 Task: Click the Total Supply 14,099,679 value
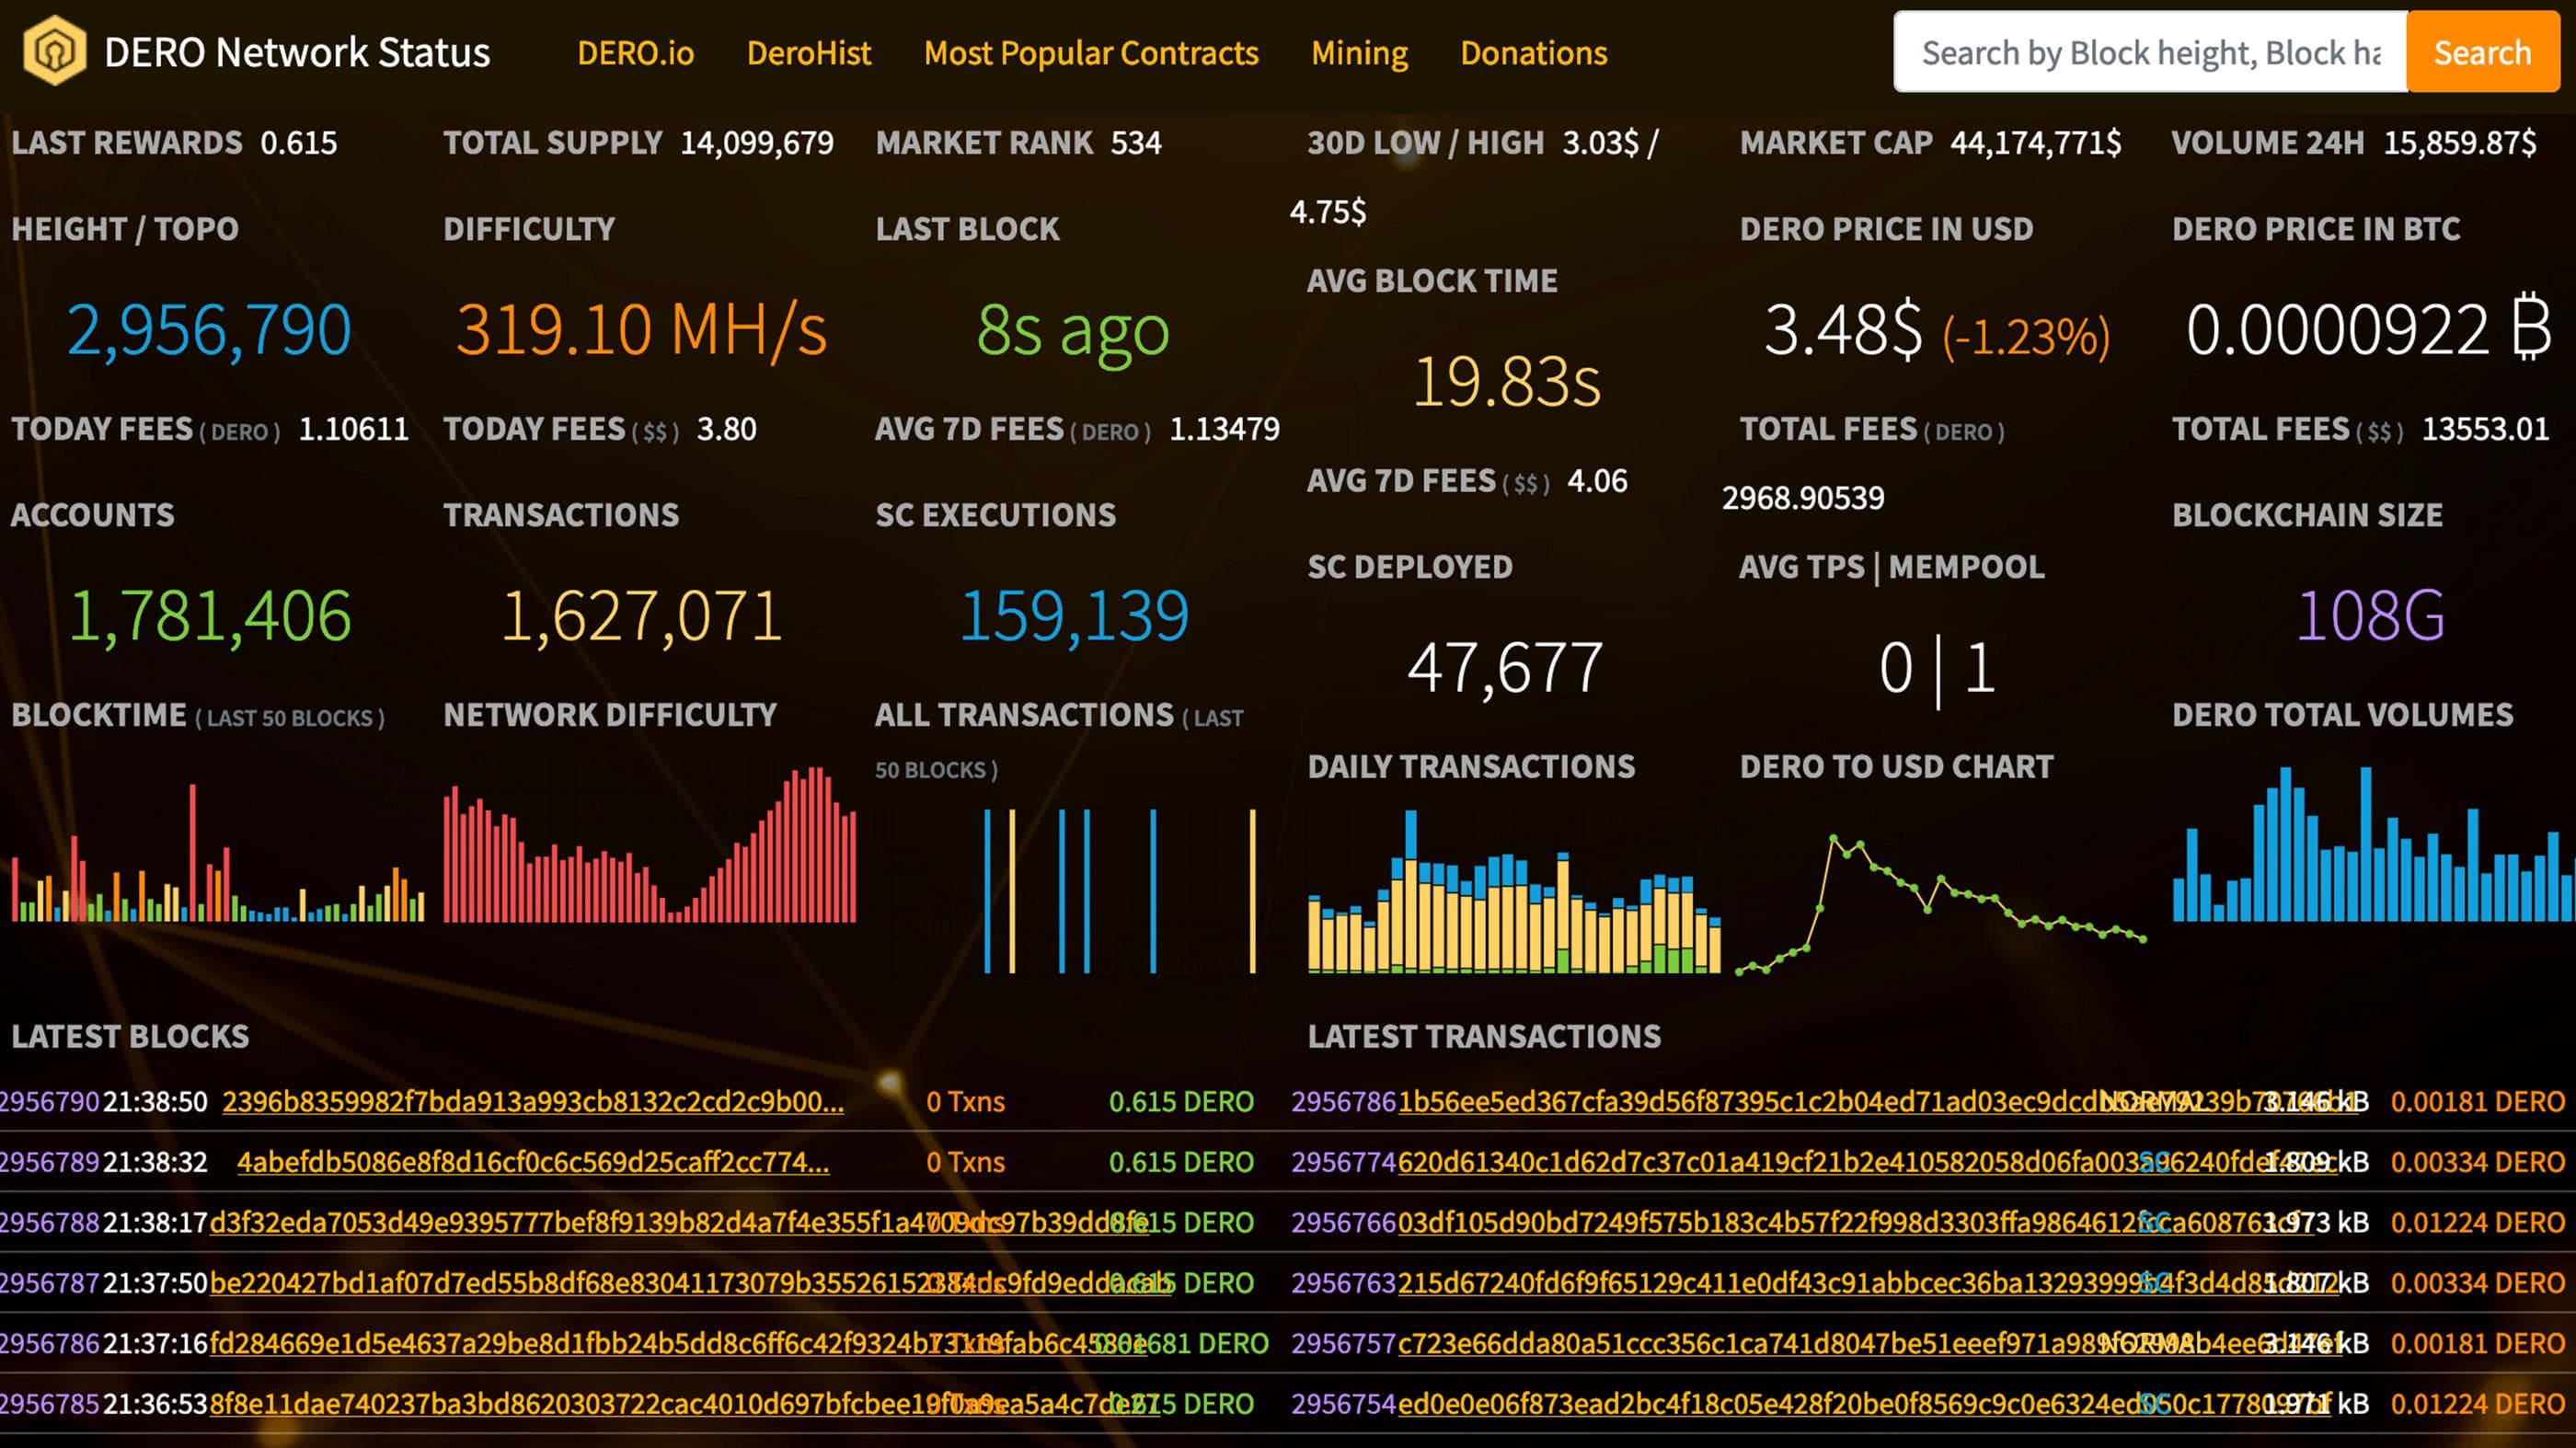pos(757,143)
